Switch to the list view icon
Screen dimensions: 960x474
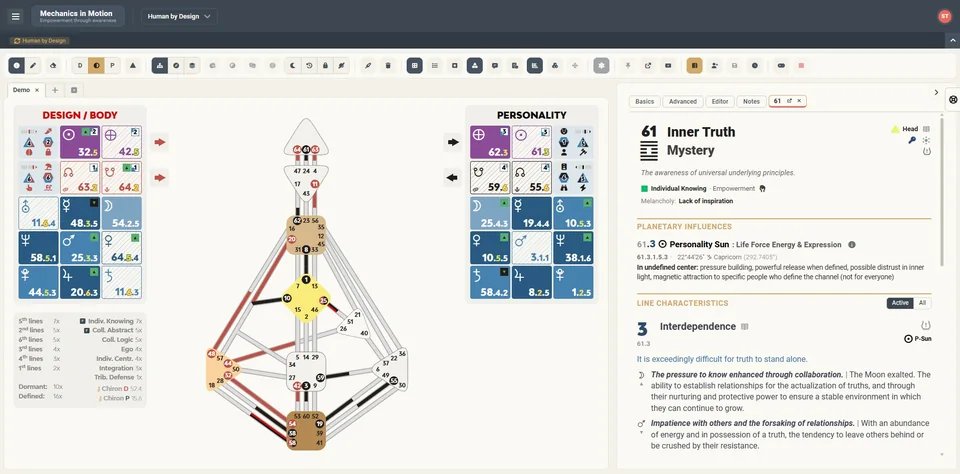[x=435, y=66]
